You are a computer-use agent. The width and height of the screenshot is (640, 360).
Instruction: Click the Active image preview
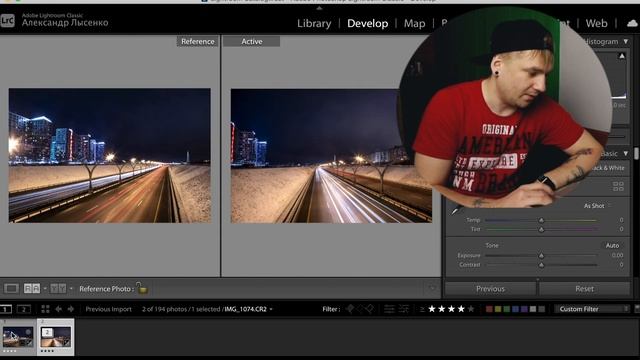[331, 156]
